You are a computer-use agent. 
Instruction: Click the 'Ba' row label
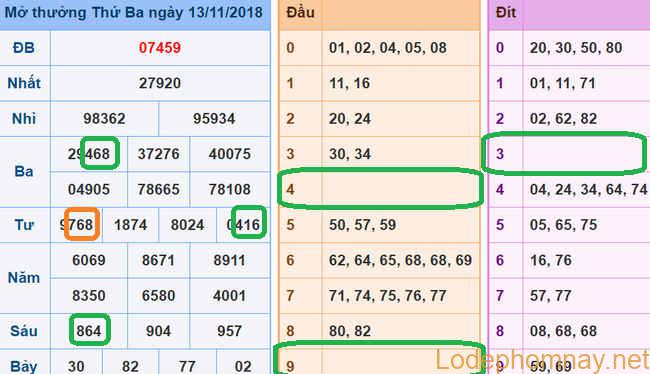click(x=24, y=171)
